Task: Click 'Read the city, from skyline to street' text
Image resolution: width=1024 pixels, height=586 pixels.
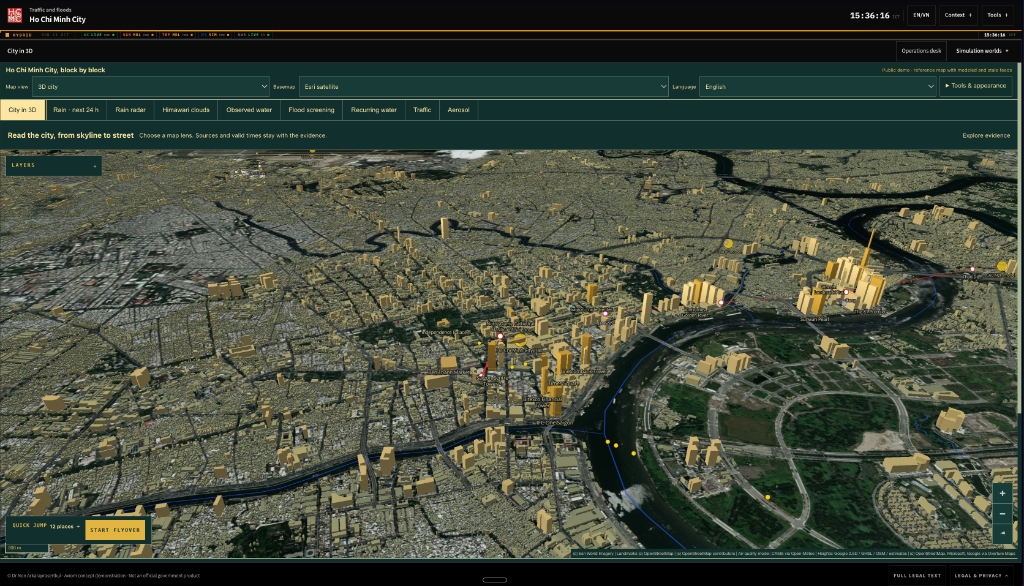Action: (x=71, y=135)
